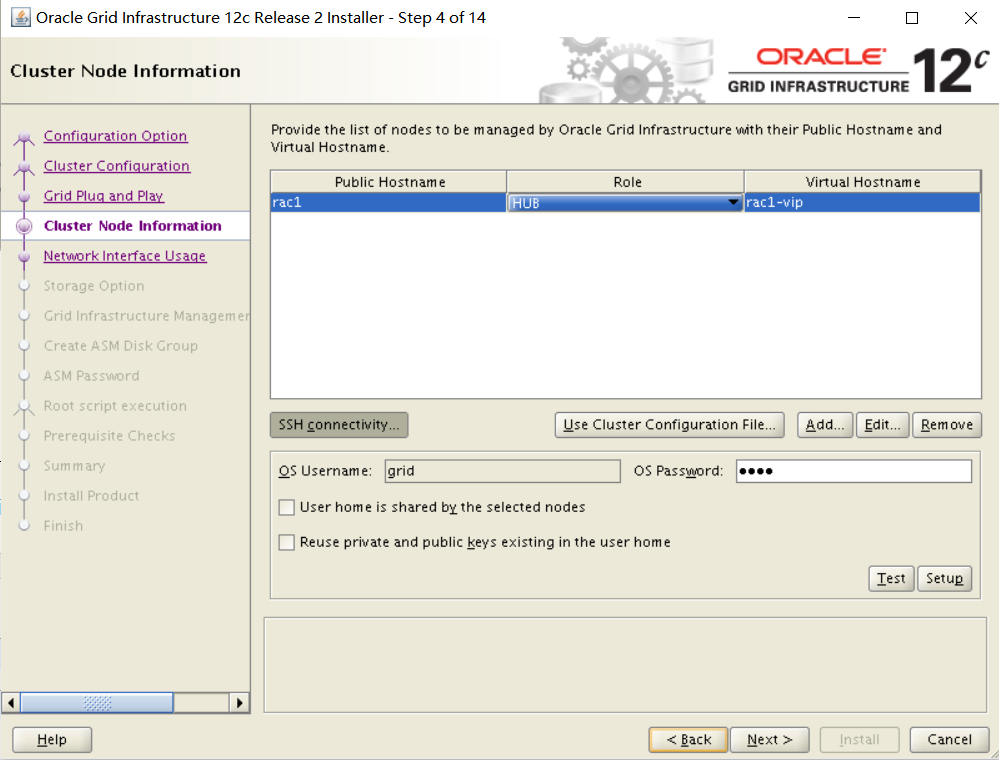The height and width of the screenshot is (760, 999).
Task: Click the Install Product step label
Action: tap(91, 495)
